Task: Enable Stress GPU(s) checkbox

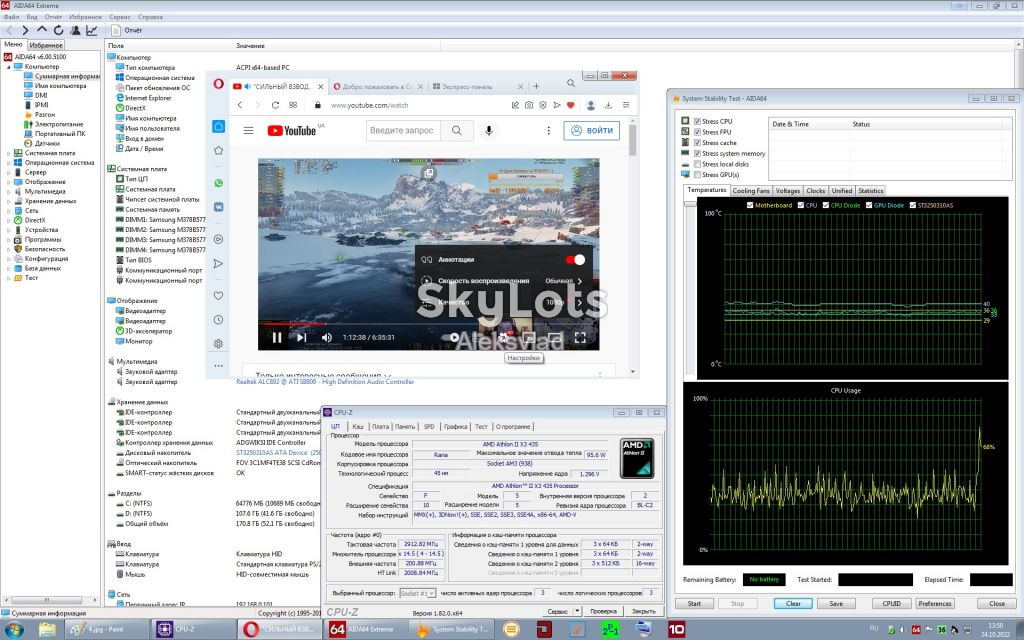Action: click(x=697, y=175)
